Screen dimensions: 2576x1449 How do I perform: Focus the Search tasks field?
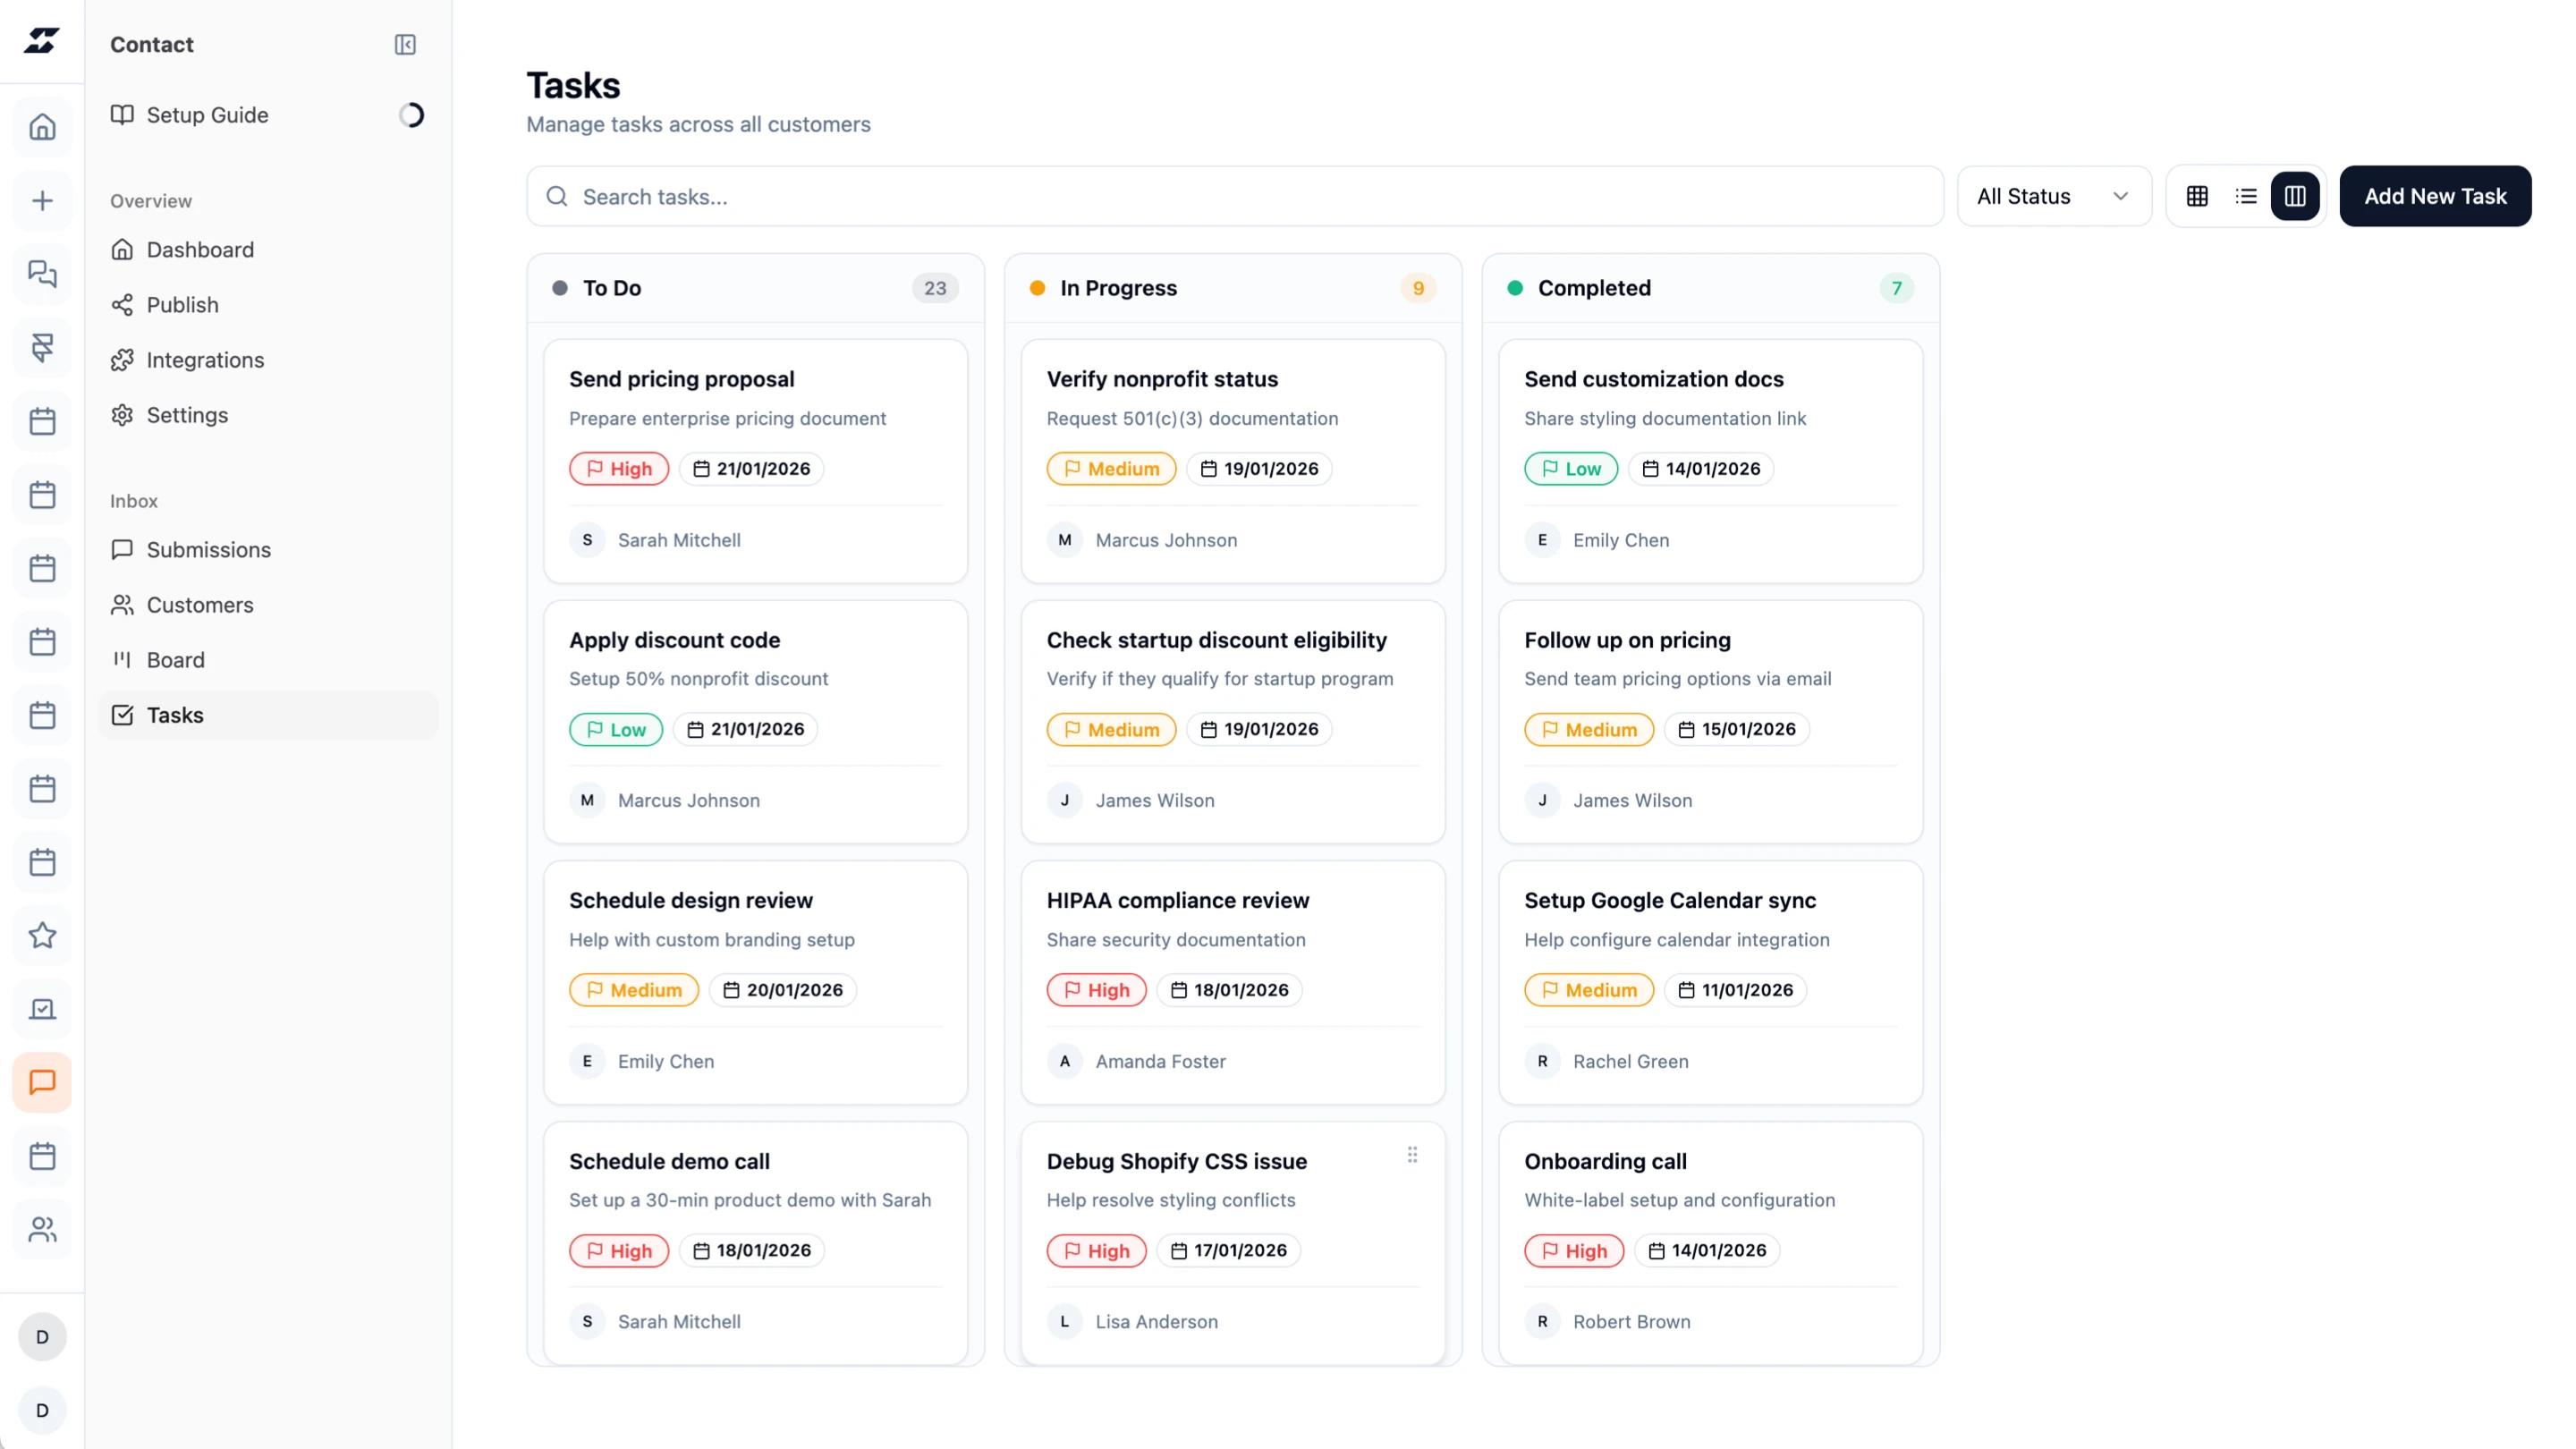tap(1234, 197)
